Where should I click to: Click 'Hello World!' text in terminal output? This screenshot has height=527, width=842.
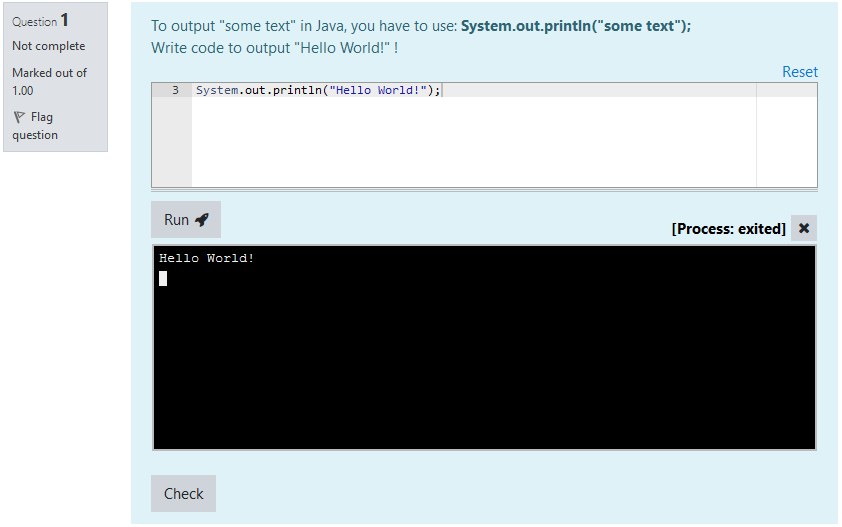point(206,258)
